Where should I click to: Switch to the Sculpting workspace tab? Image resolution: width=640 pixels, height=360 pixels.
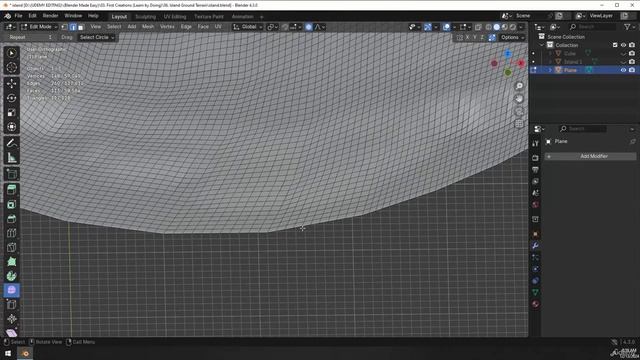(145, 17)
